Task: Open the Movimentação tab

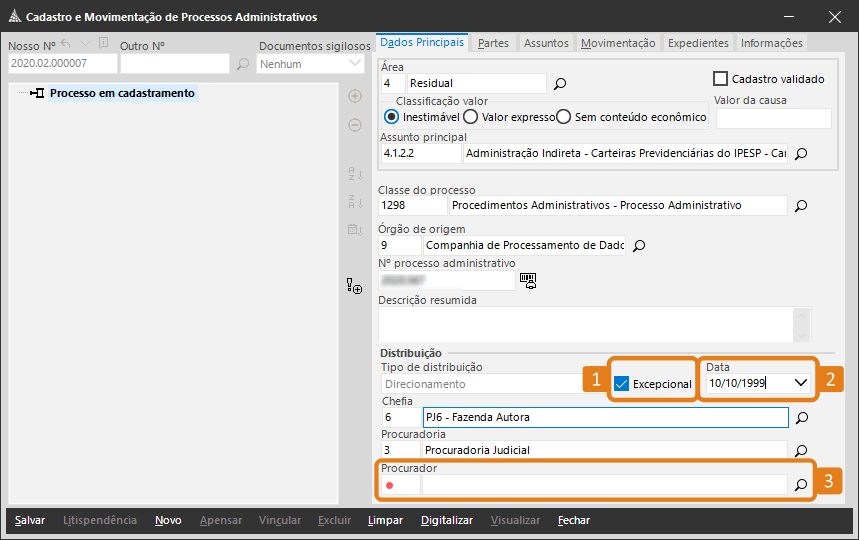Action: [618, 43]
